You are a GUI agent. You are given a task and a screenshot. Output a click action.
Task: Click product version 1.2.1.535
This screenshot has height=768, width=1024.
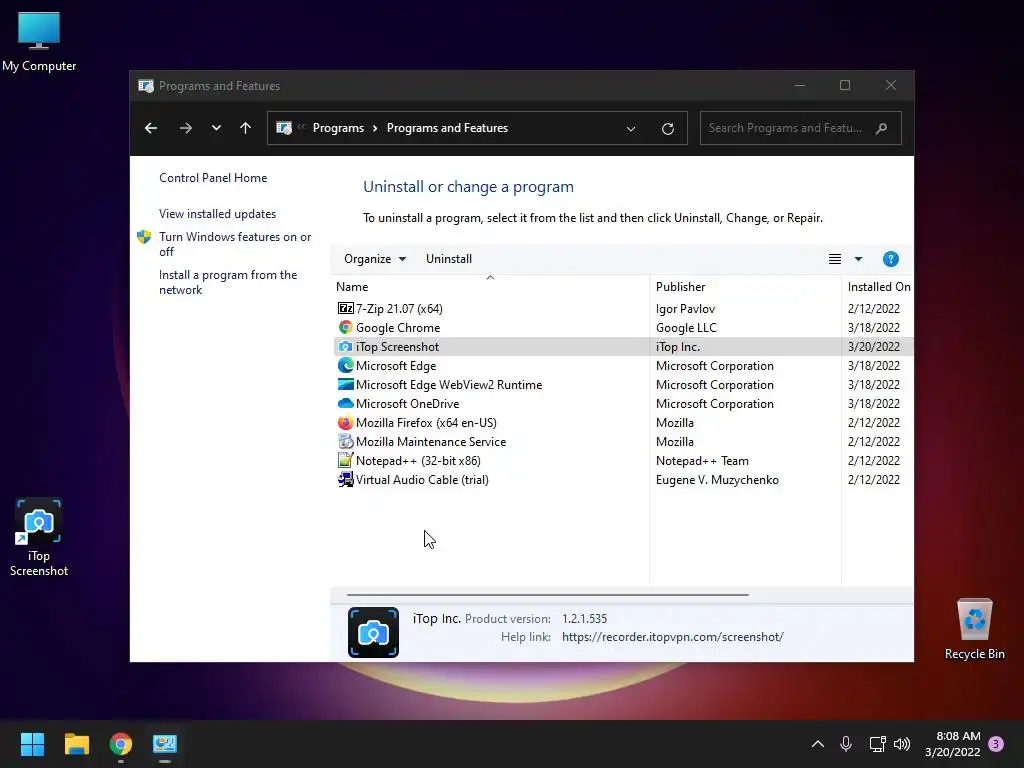[x=584, y=618]
